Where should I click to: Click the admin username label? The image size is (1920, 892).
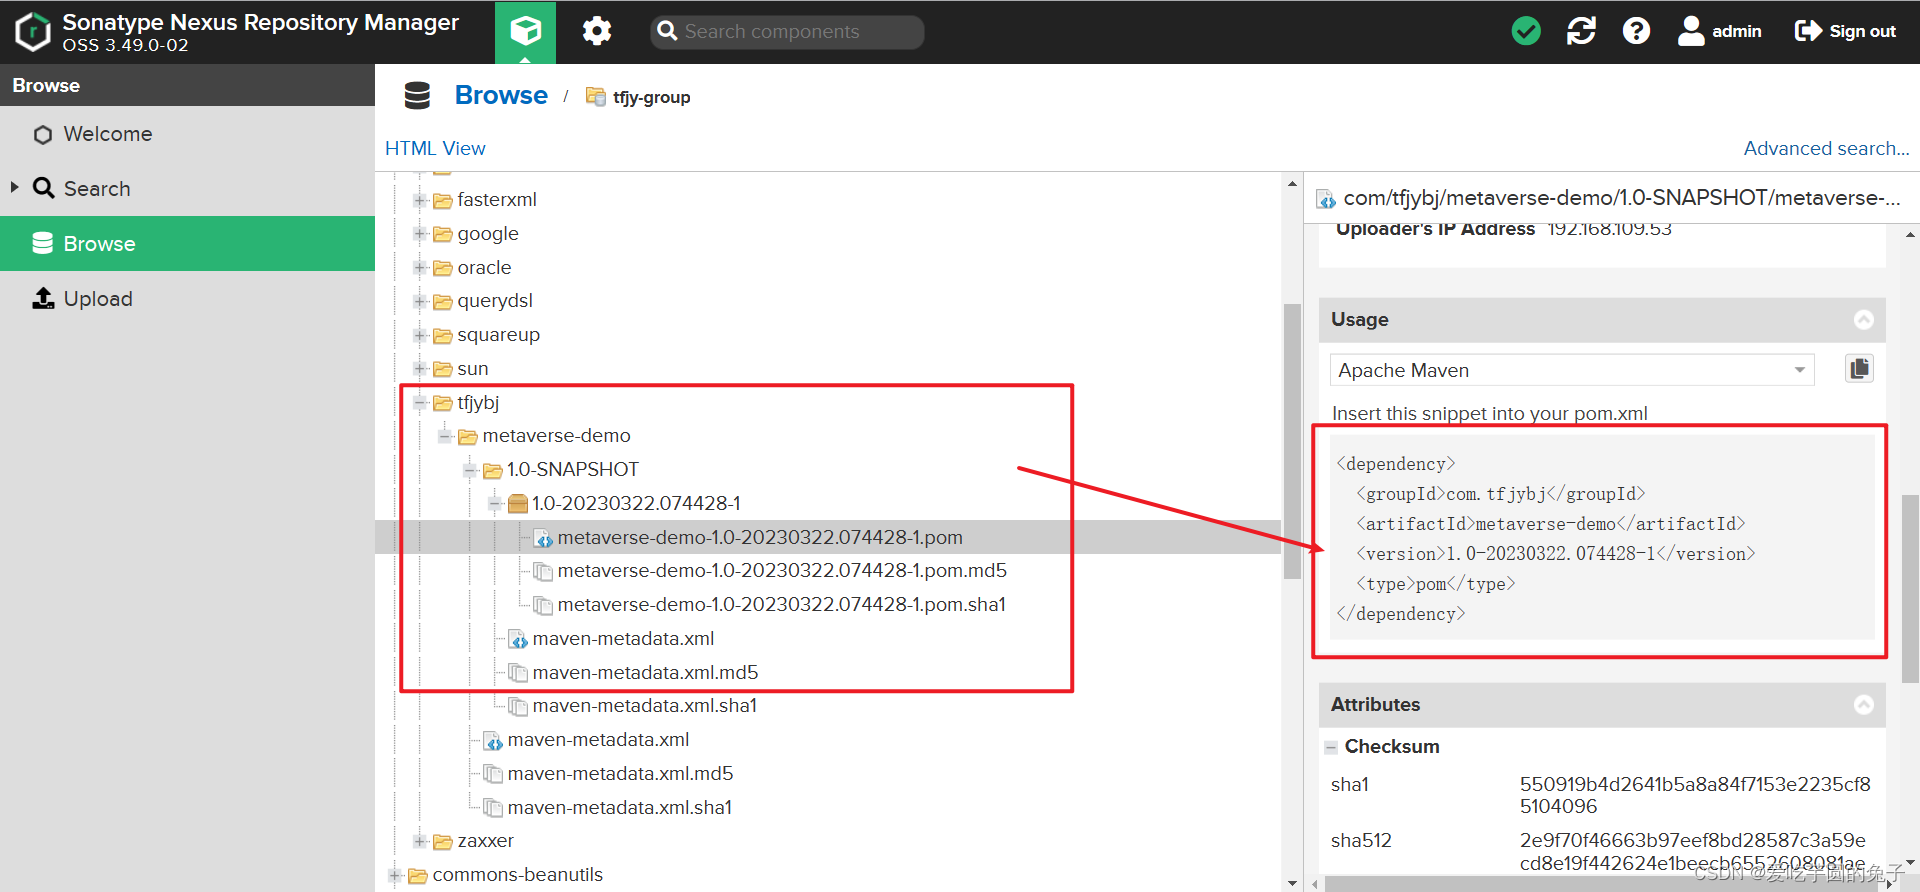[1736, 31]
